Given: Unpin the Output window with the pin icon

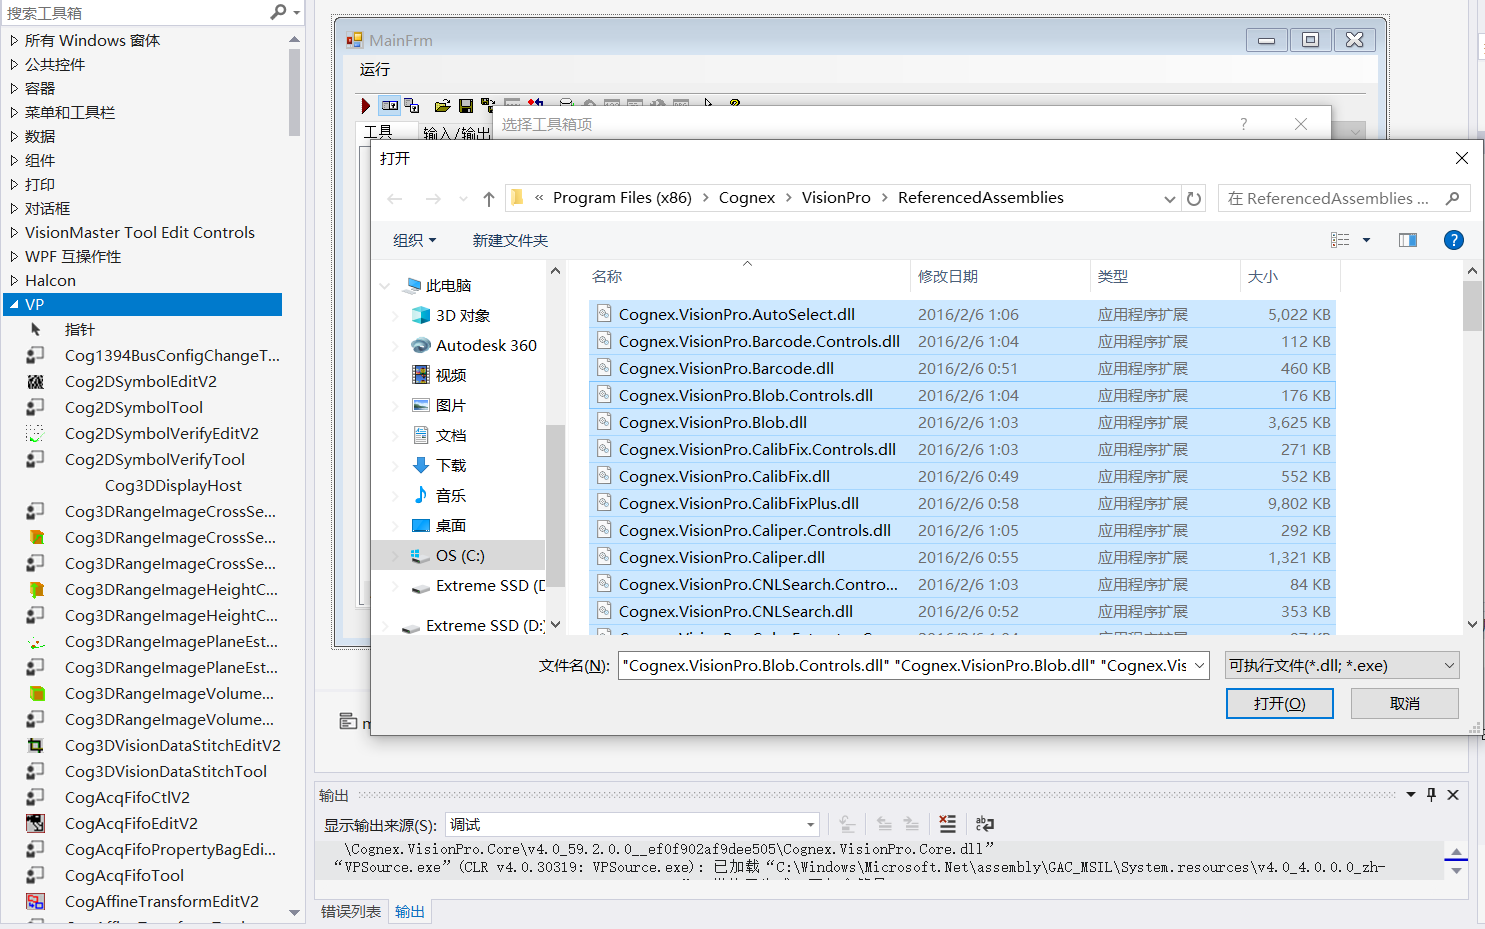Looking at the screenshot, I should pyautogui.click(x=1430, y=794).
